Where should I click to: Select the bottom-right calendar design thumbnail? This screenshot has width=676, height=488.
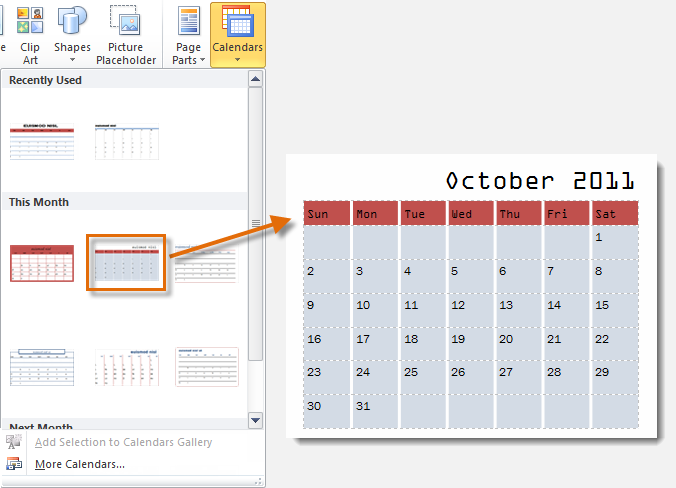(207, 366)
